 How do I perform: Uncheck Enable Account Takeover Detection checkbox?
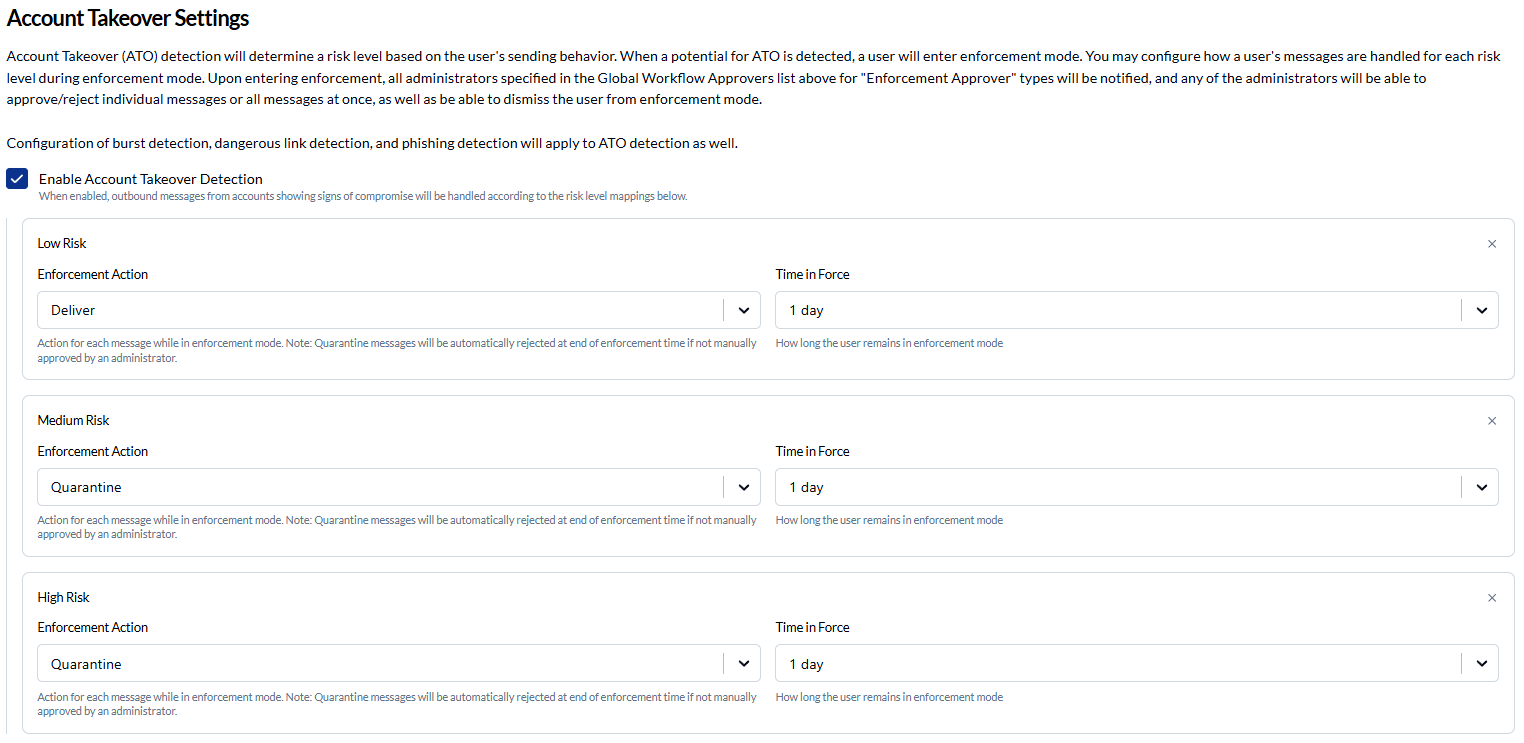point(17,179)
